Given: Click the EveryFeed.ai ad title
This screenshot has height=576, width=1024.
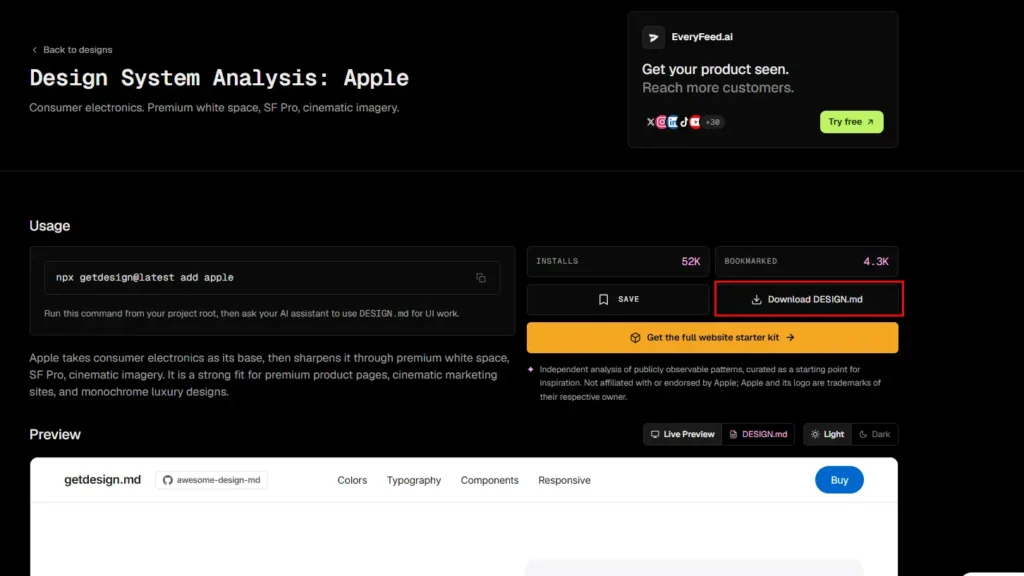Looking at the screenshot, I should pyautogui.click(x=702, y=37).
